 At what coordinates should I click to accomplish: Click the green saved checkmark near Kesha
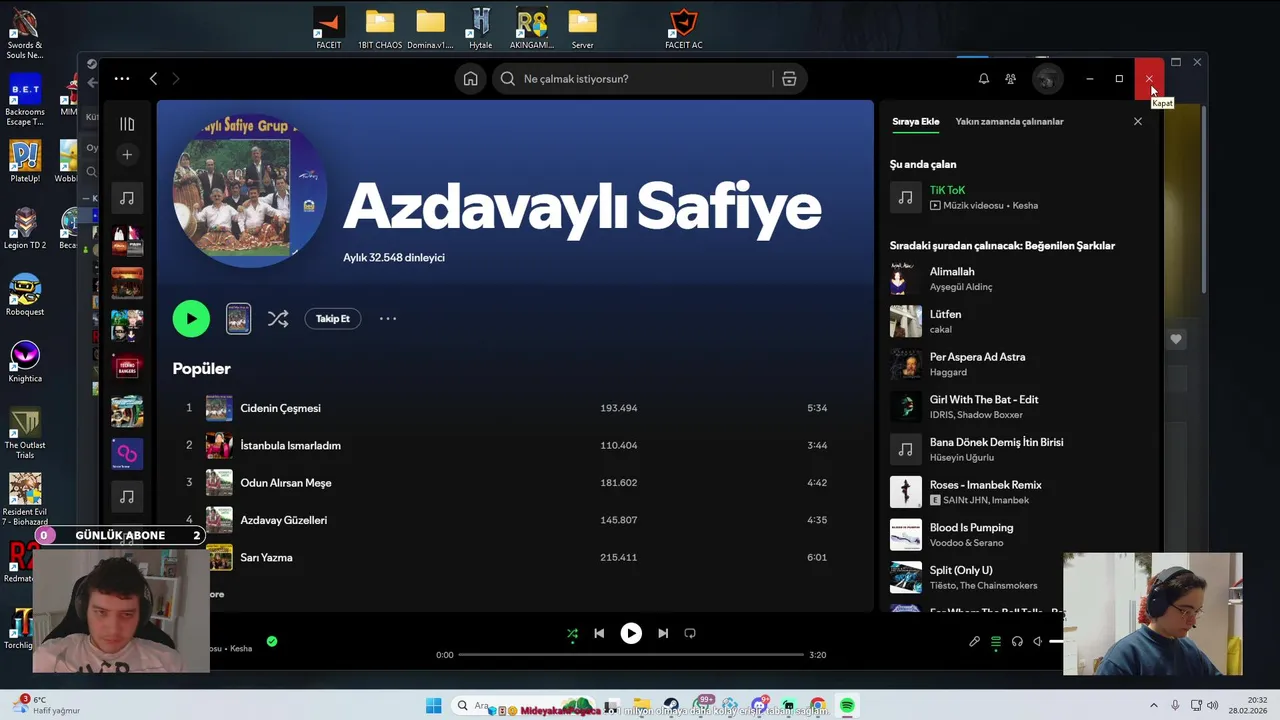(x=272, y=641)
